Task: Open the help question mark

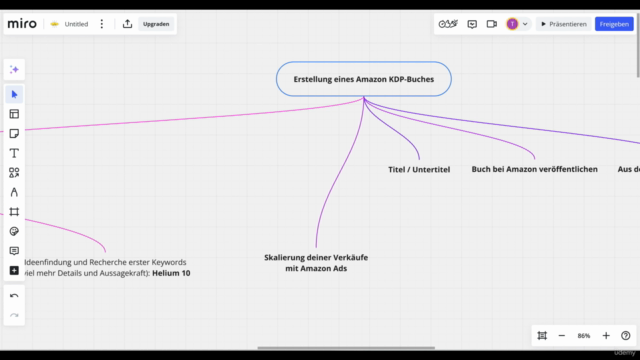Action: (x=626, y=336)
